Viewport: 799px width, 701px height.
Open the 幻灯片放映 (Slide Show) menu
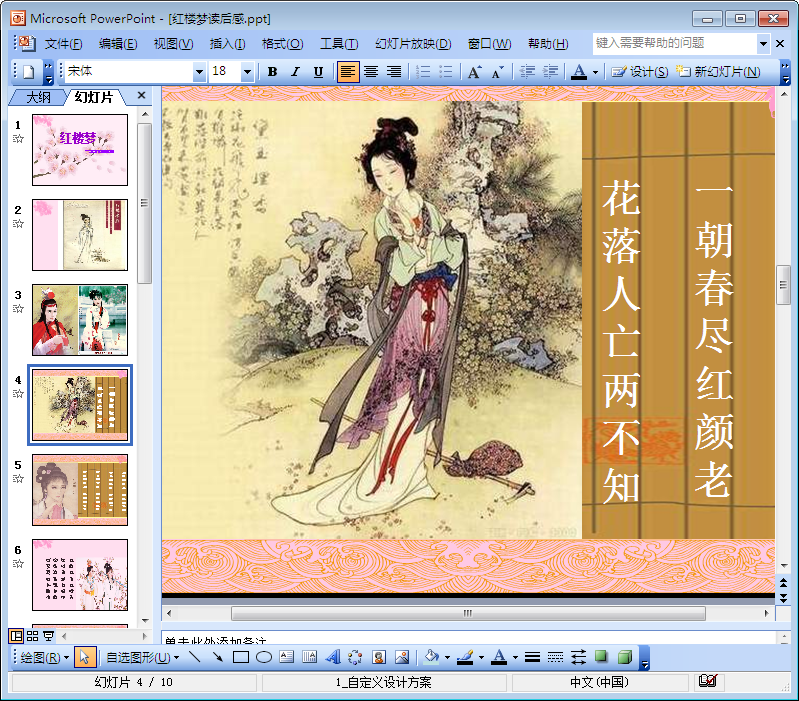click(413, 44)
